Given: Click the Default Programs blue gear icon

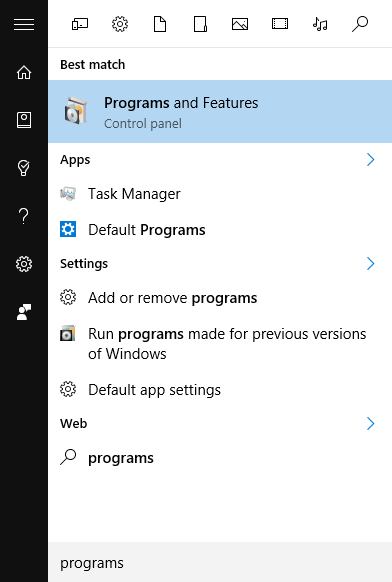Looking at the screenshot, I should 68,229.
